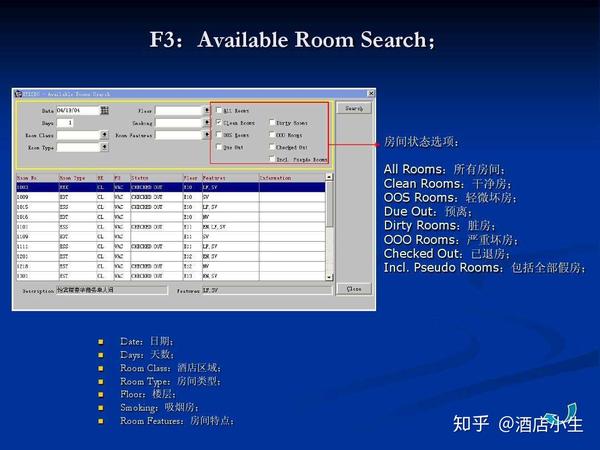Image resolution: width=600 pixels, height=450 pixels.
Task: Enable the Dirty Rooms checkbox
Action: coord(272,122)
